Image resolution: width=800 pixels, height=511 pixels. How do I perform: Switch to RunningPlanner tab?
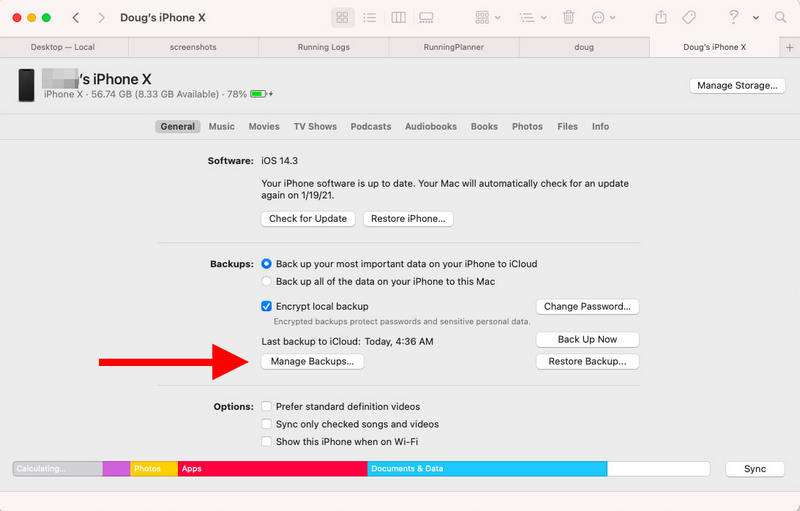tap(454, 47)
